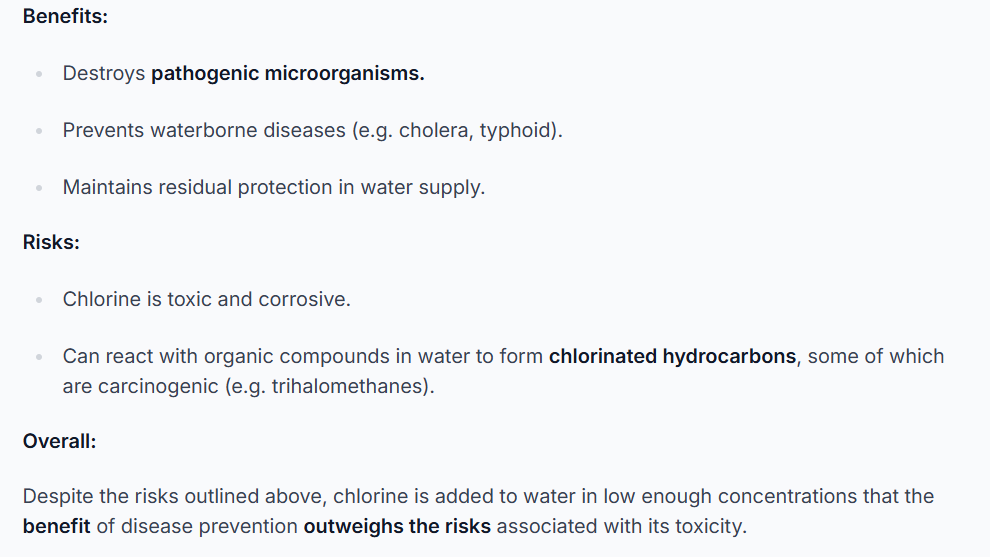Click 'Chlorine is toxic and corrosive.' text

[x=206, y=299]
